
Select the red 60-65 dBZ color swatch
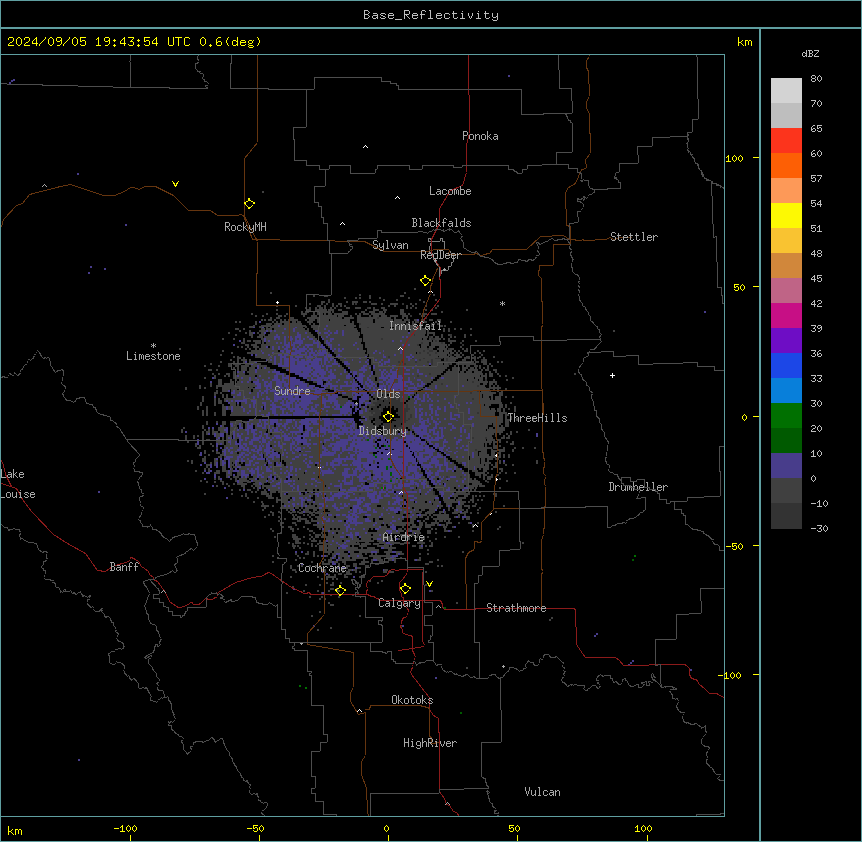[x=786, y=141]
